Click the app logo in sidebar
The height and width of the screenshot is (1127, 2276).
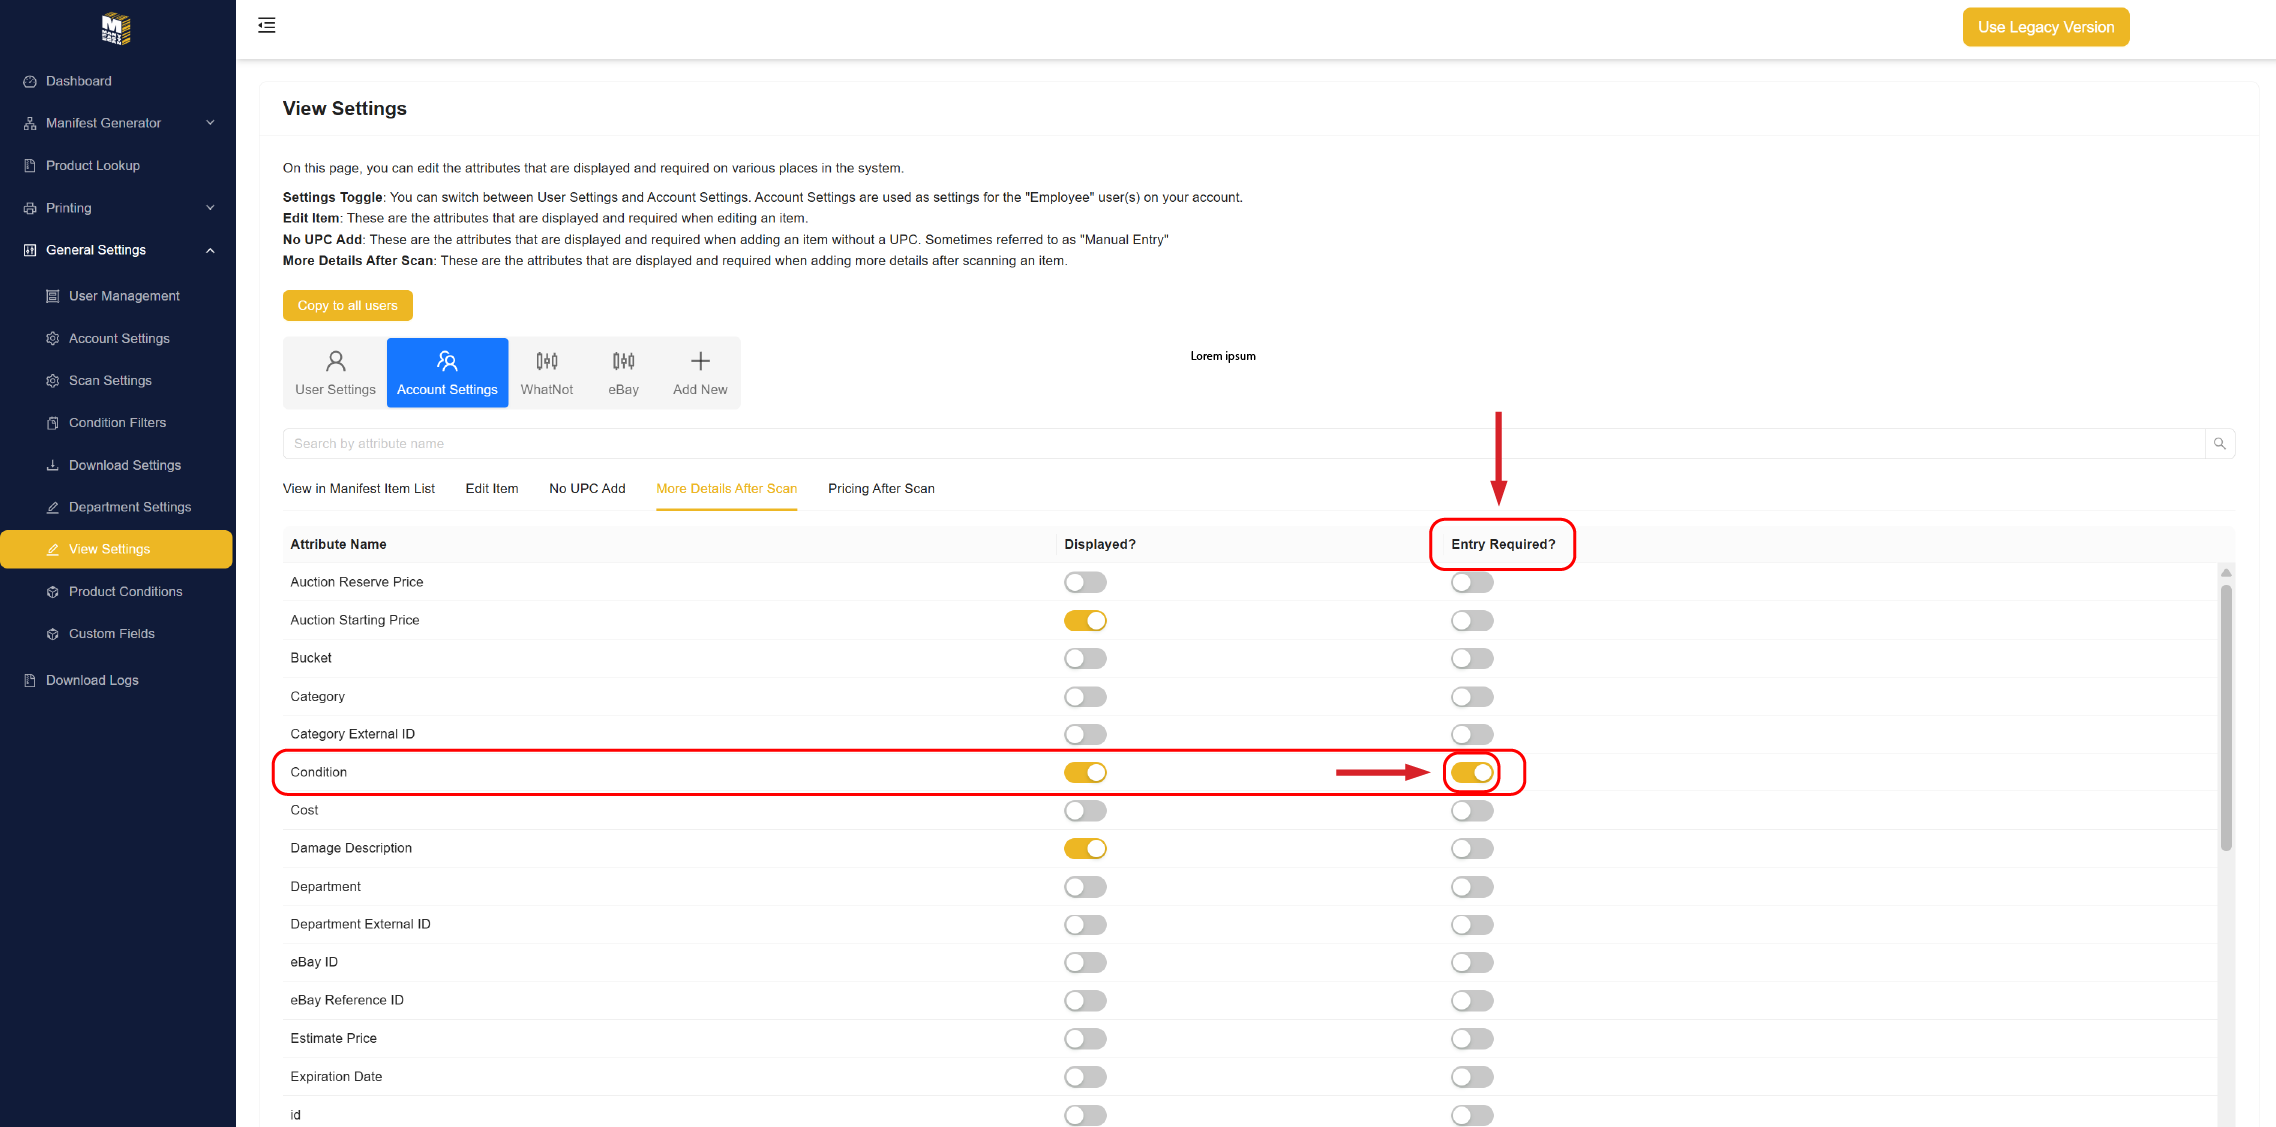coord(116,28)
